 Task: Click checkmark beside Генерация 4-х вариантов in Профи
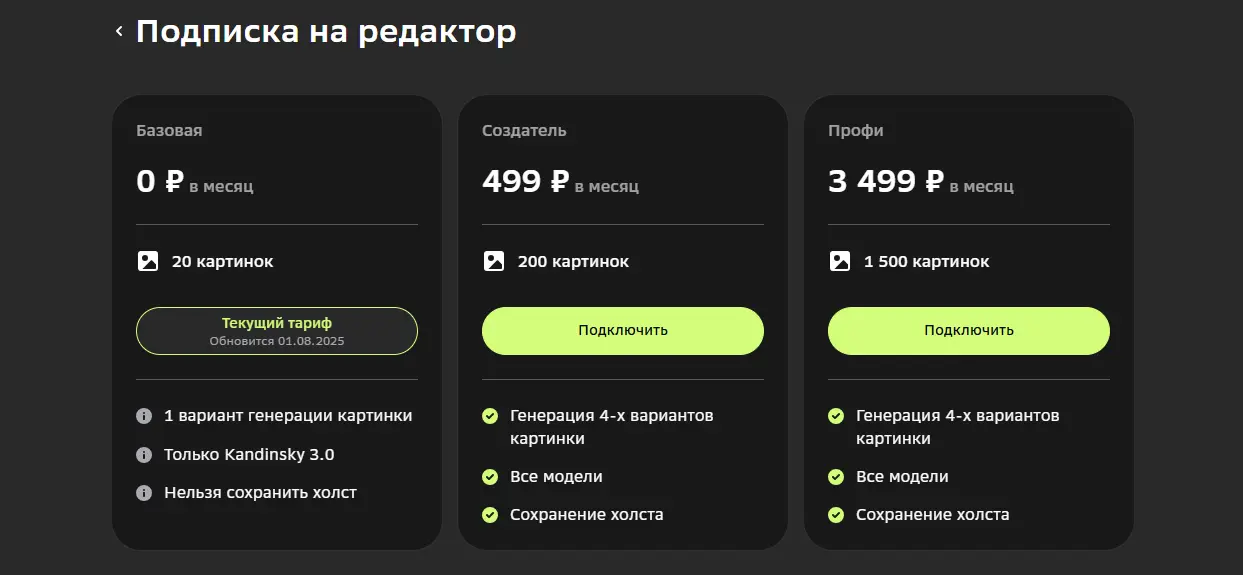point(836,415)
